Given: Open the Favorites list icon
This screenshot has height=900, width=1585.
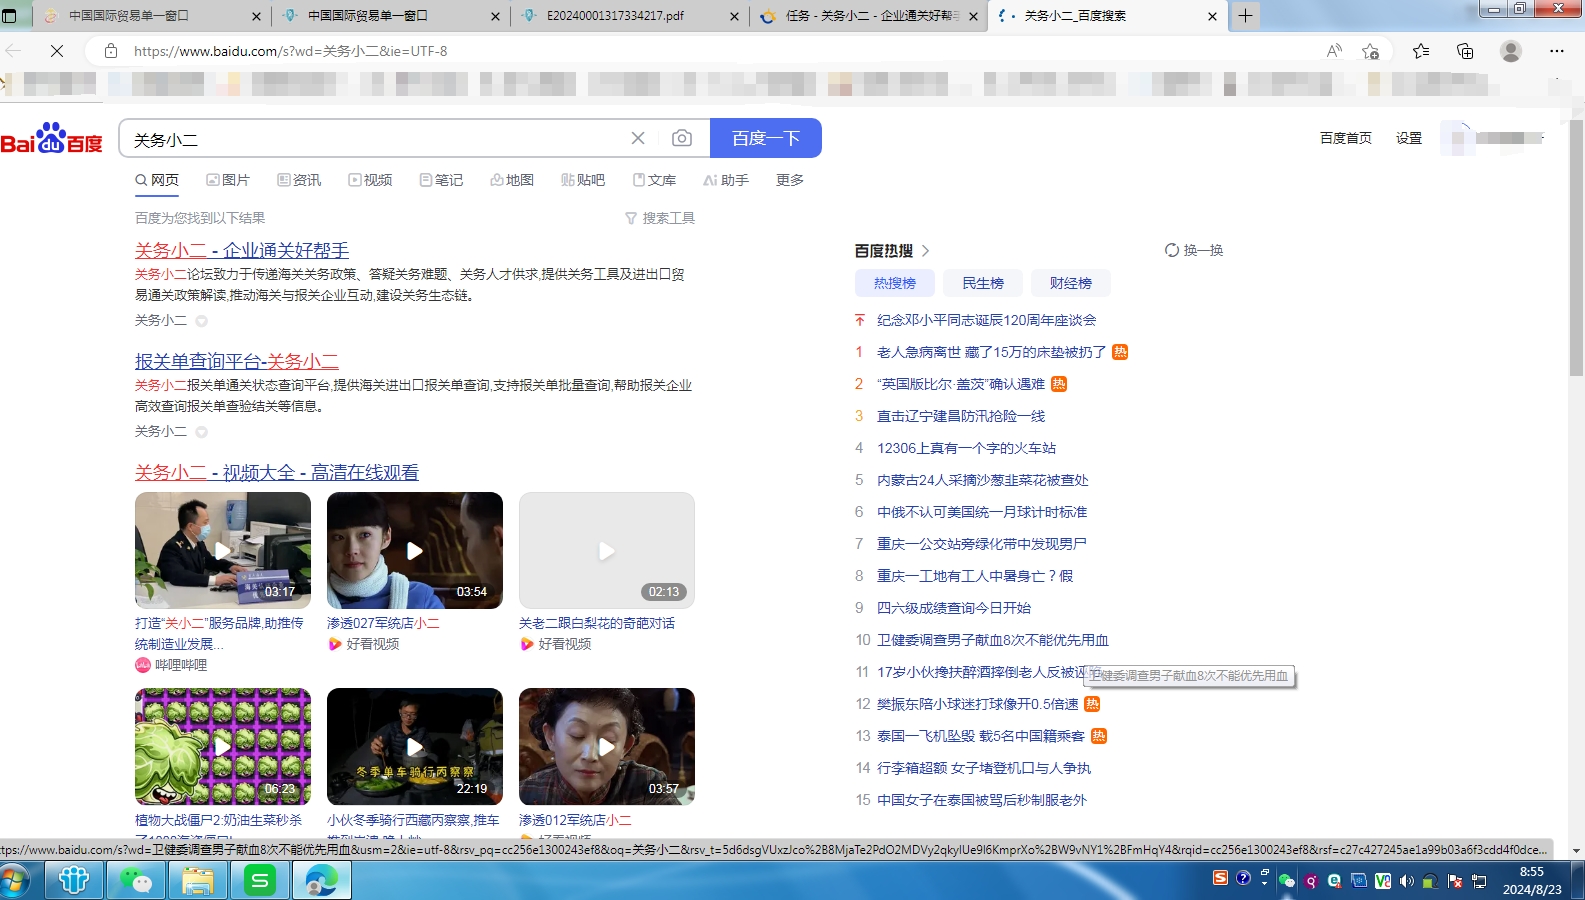Looking at the screenshot, I should (1421, 51).
